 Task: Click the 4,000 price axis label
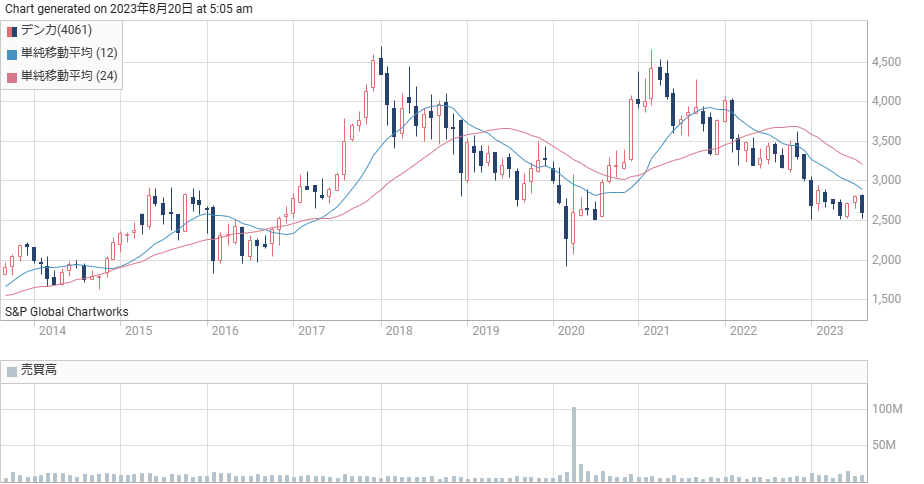[x=887, y=101]
